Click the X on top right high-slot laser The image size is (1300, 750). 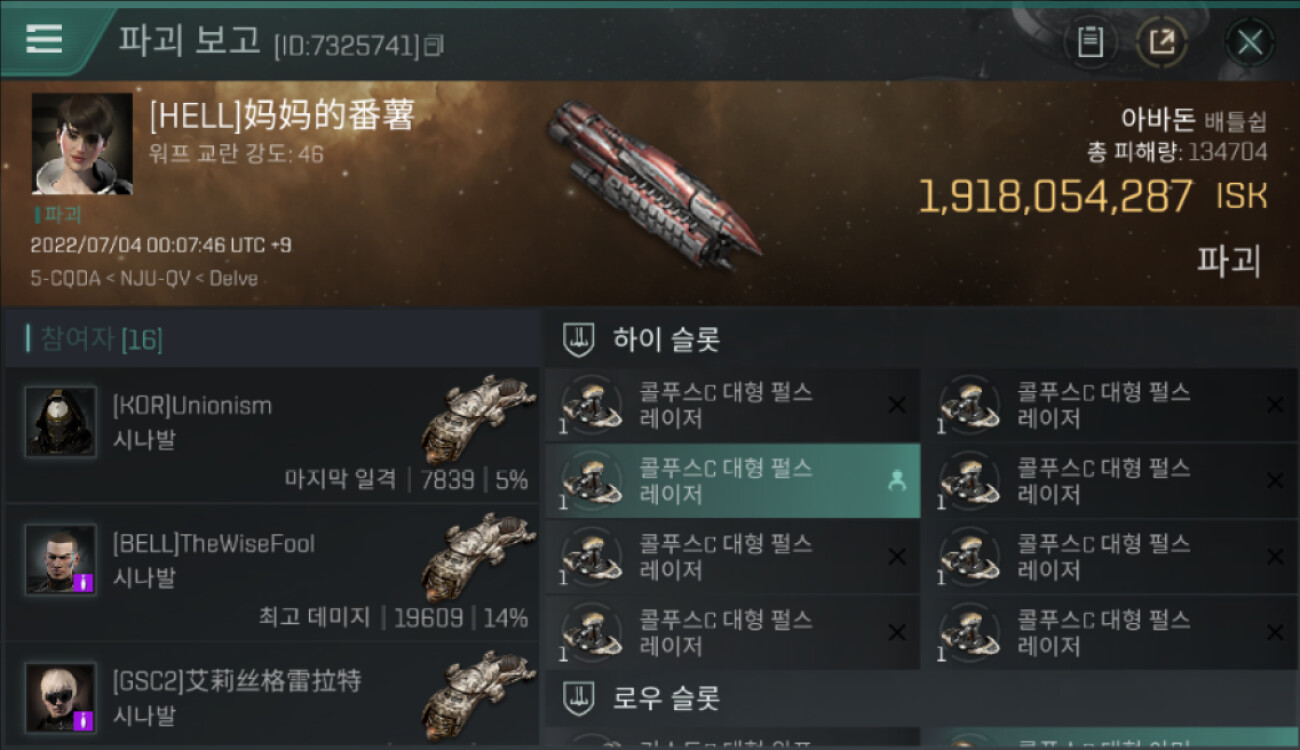(1275, 405)
